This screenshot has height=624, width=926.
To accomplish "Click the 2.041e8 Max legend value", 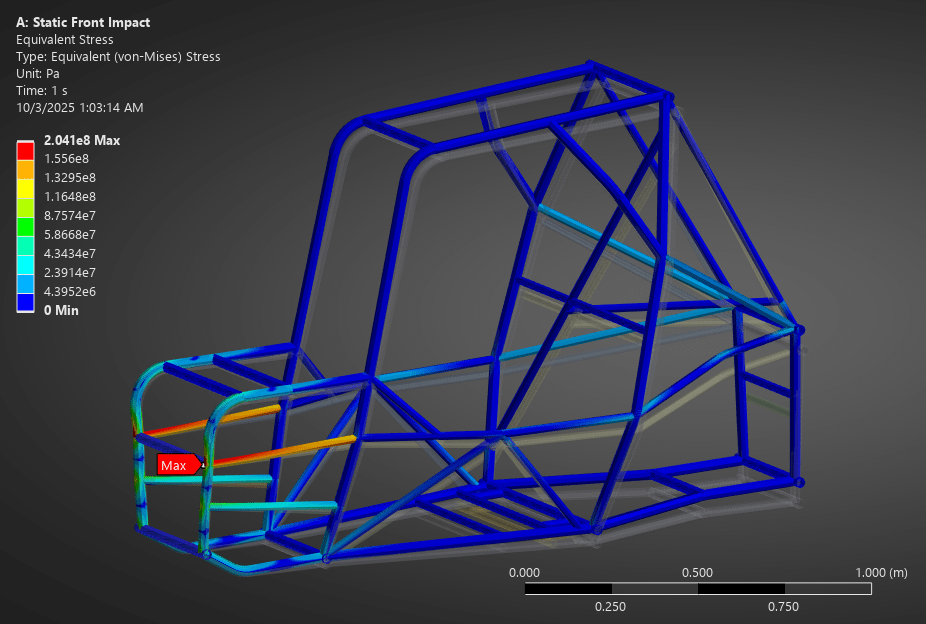I will point(82,140).
